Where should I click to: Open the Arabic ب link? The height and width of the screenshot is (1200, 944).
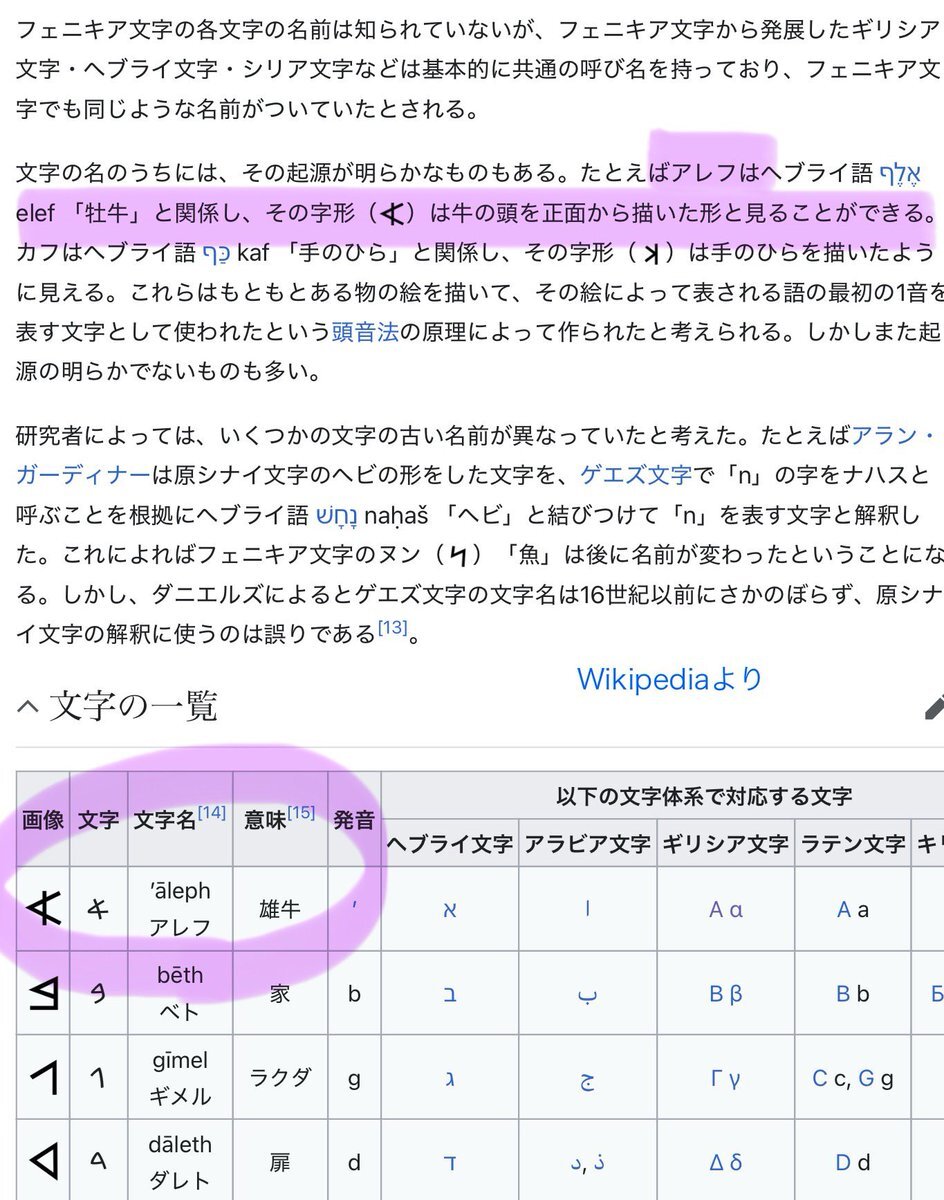(587, 996)
